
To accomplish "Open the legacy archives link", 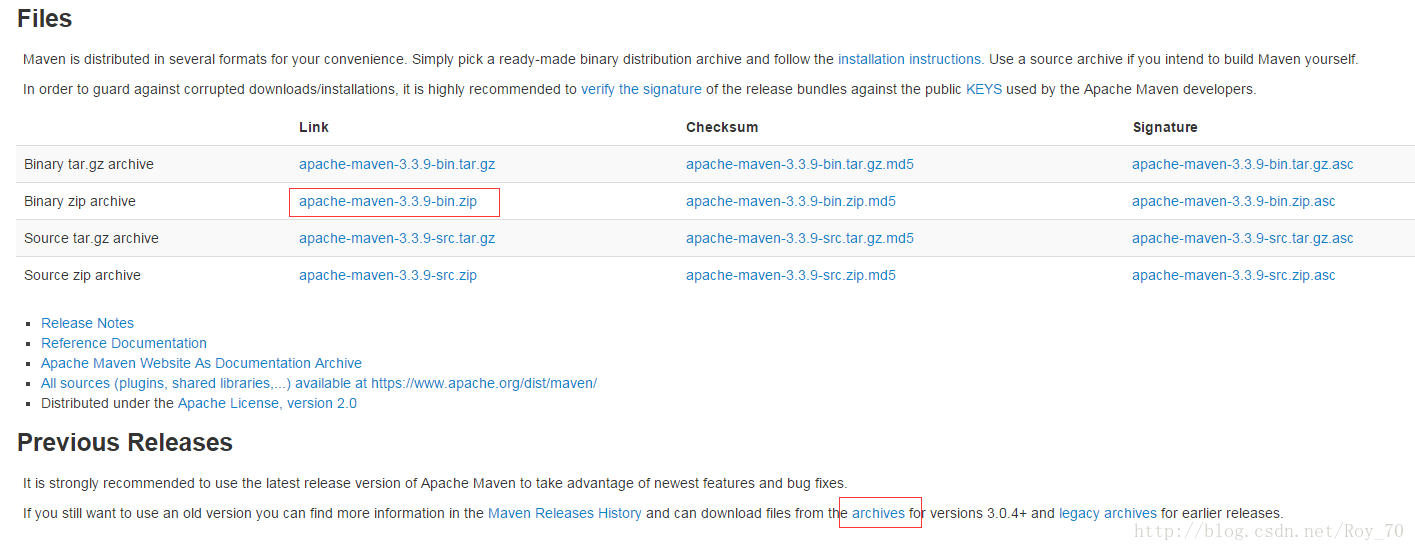I will (x=1107, y=513).
